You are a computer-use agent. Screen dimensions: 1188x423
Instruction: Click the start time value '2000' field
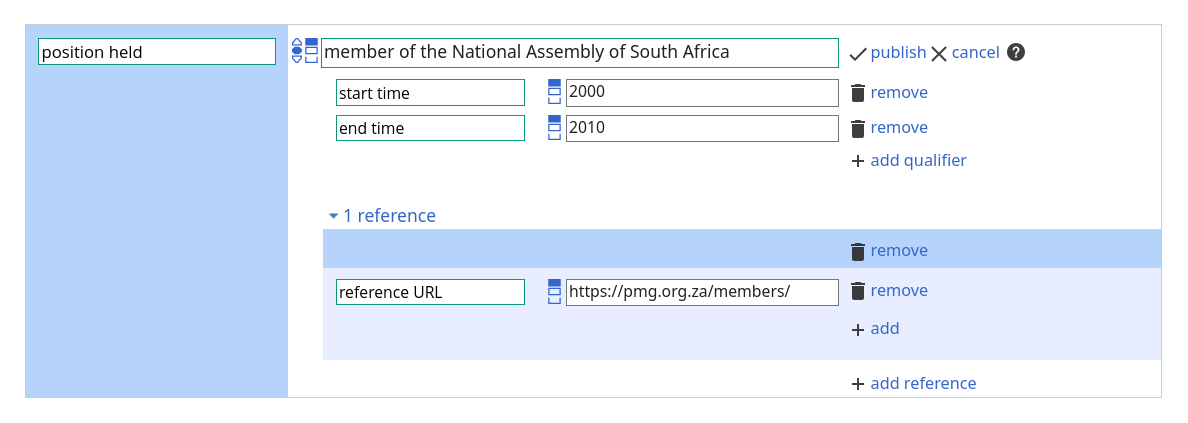701,93
